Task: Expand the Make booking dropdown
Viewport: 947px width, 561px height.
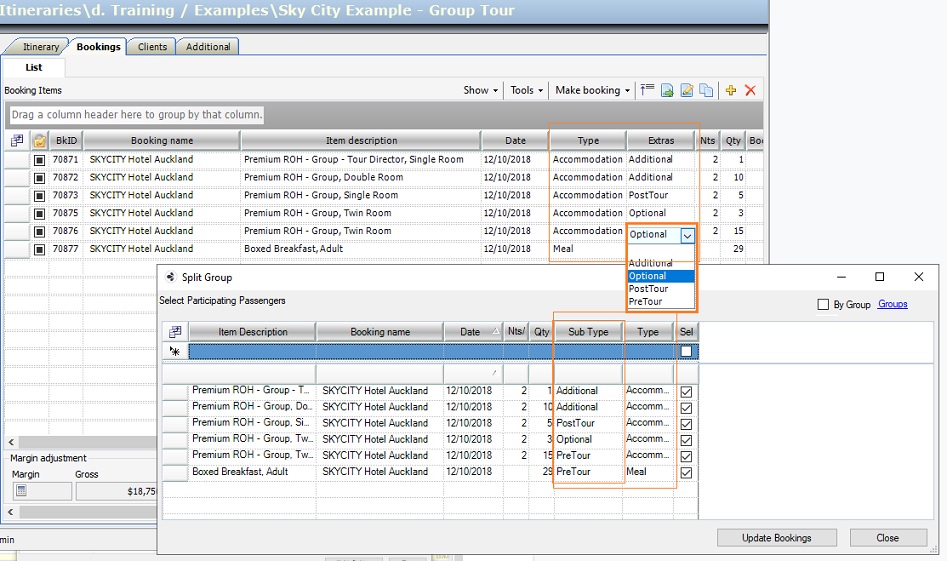Action: [x=592, y=90]
